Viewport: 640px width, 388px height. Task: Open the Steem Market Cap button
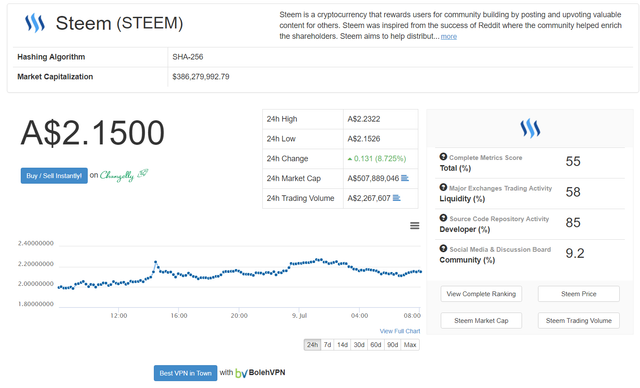pyautogui.click(x=481, y=321)
